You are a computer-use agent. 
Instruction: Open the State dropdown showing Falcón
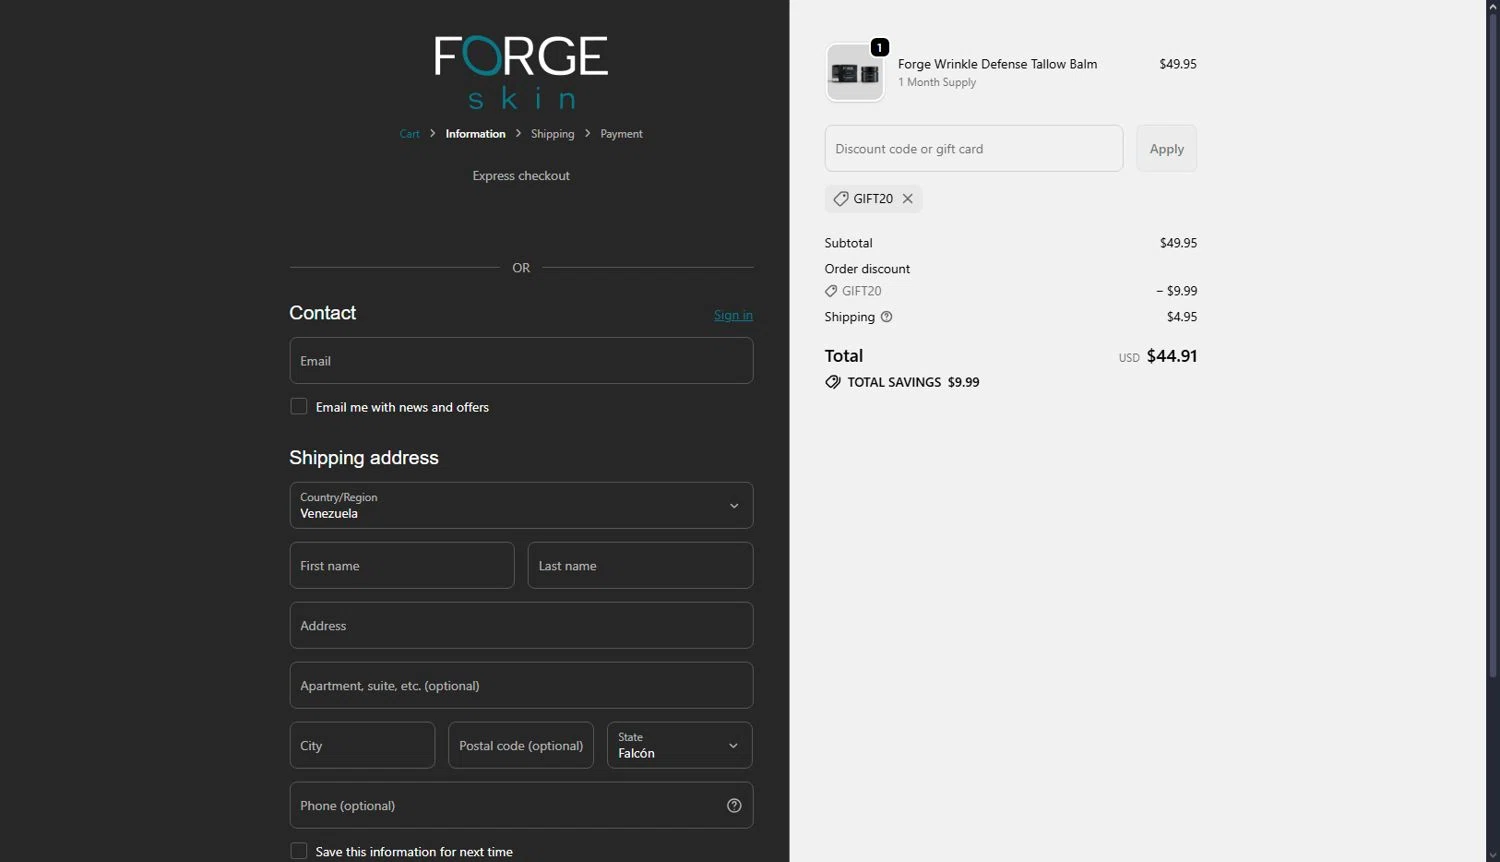(x=680, y=746)
